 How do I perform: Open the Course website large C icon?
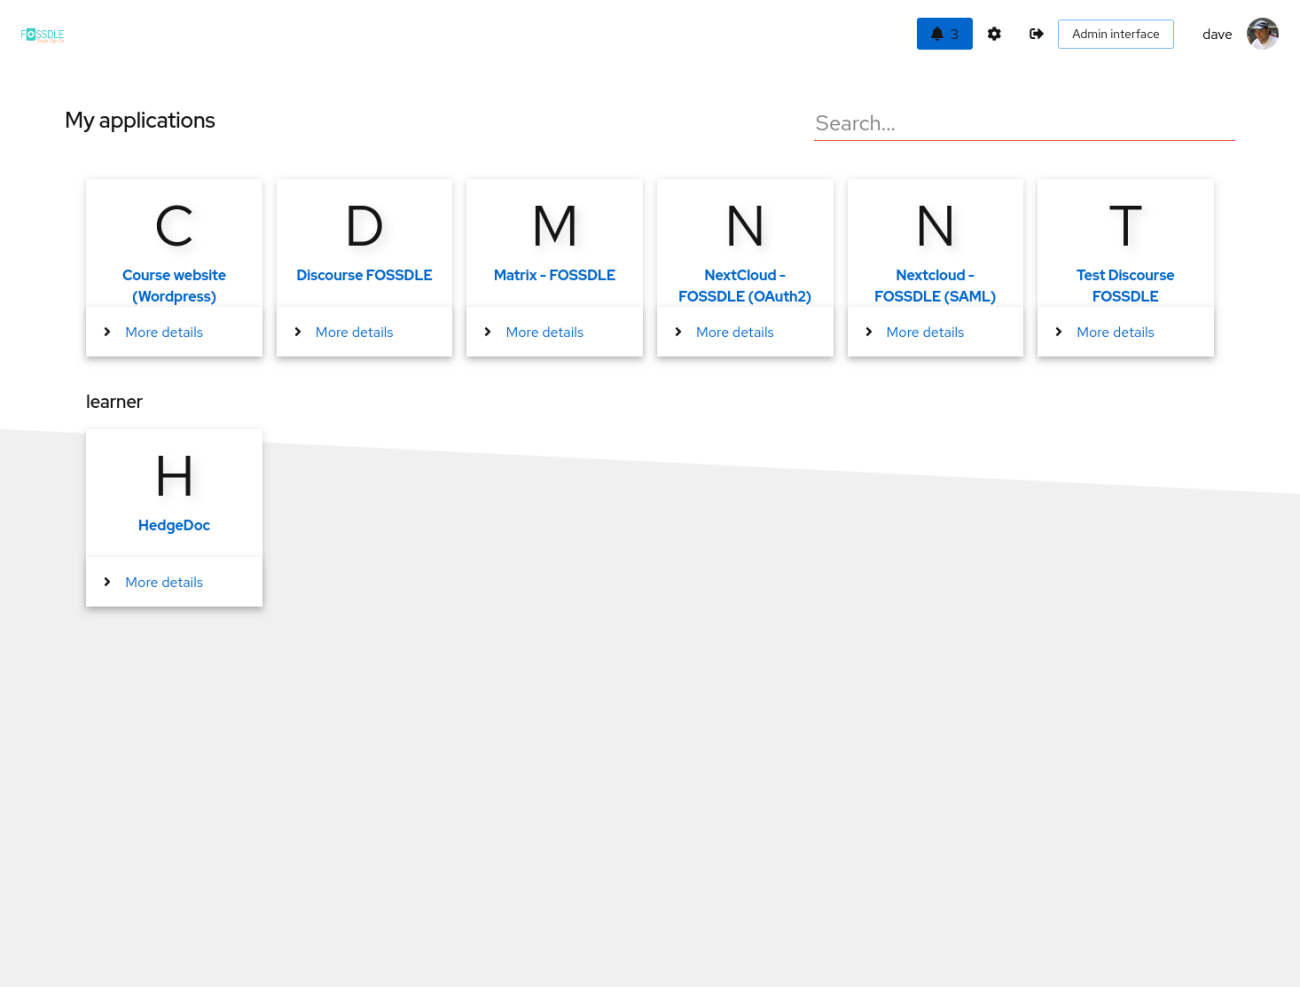pyautogui.click(x=174, y=226)
